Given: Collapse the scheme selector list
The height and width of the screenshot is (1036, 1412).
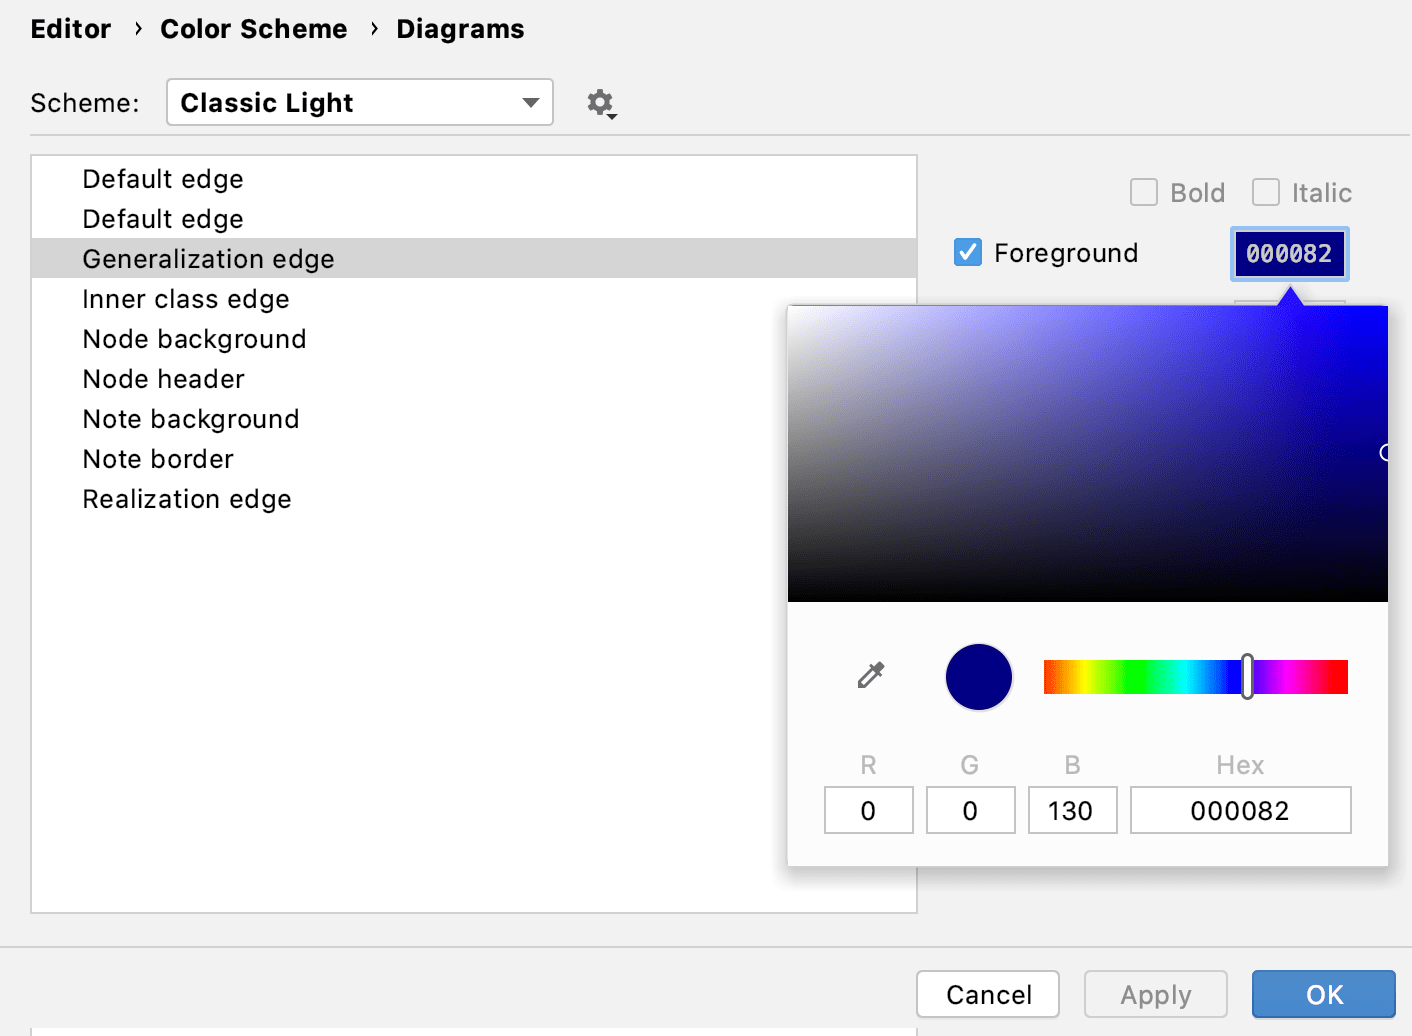Looking at the screenshot, I should [530, 102].
